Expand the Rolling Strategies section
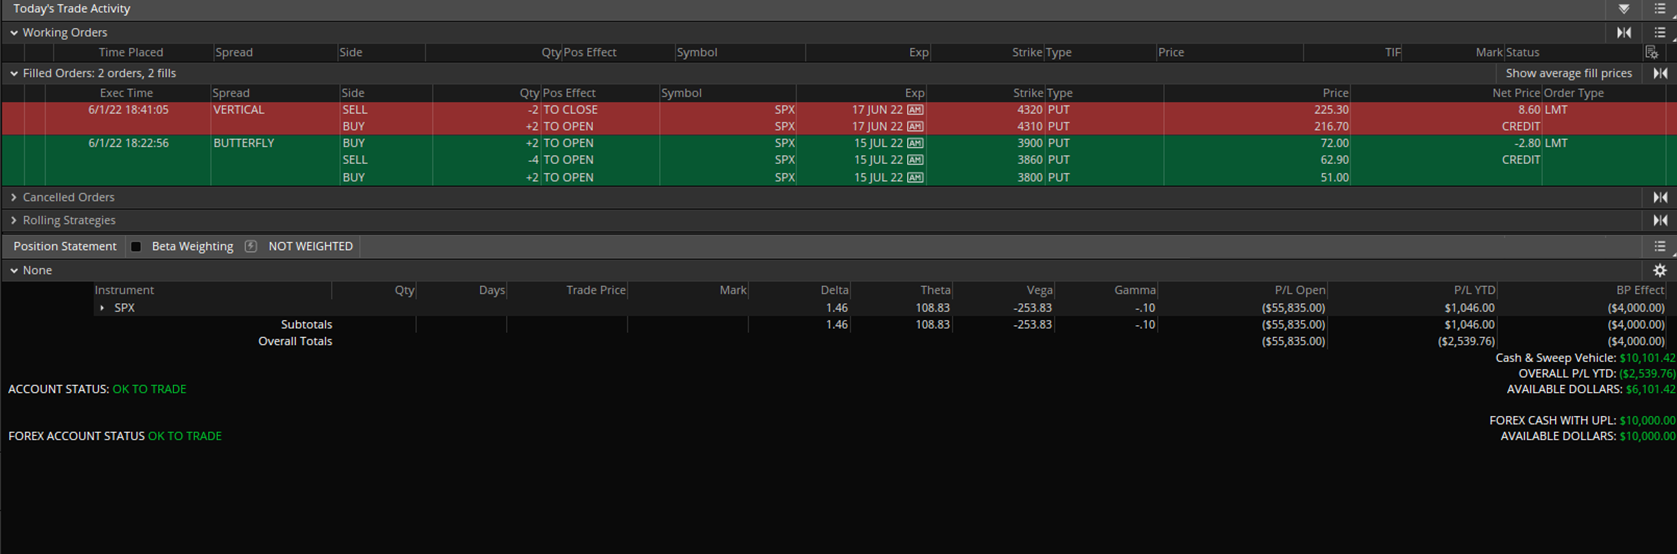The width and height of the screenshot is (1677, 554). (14, 220)
